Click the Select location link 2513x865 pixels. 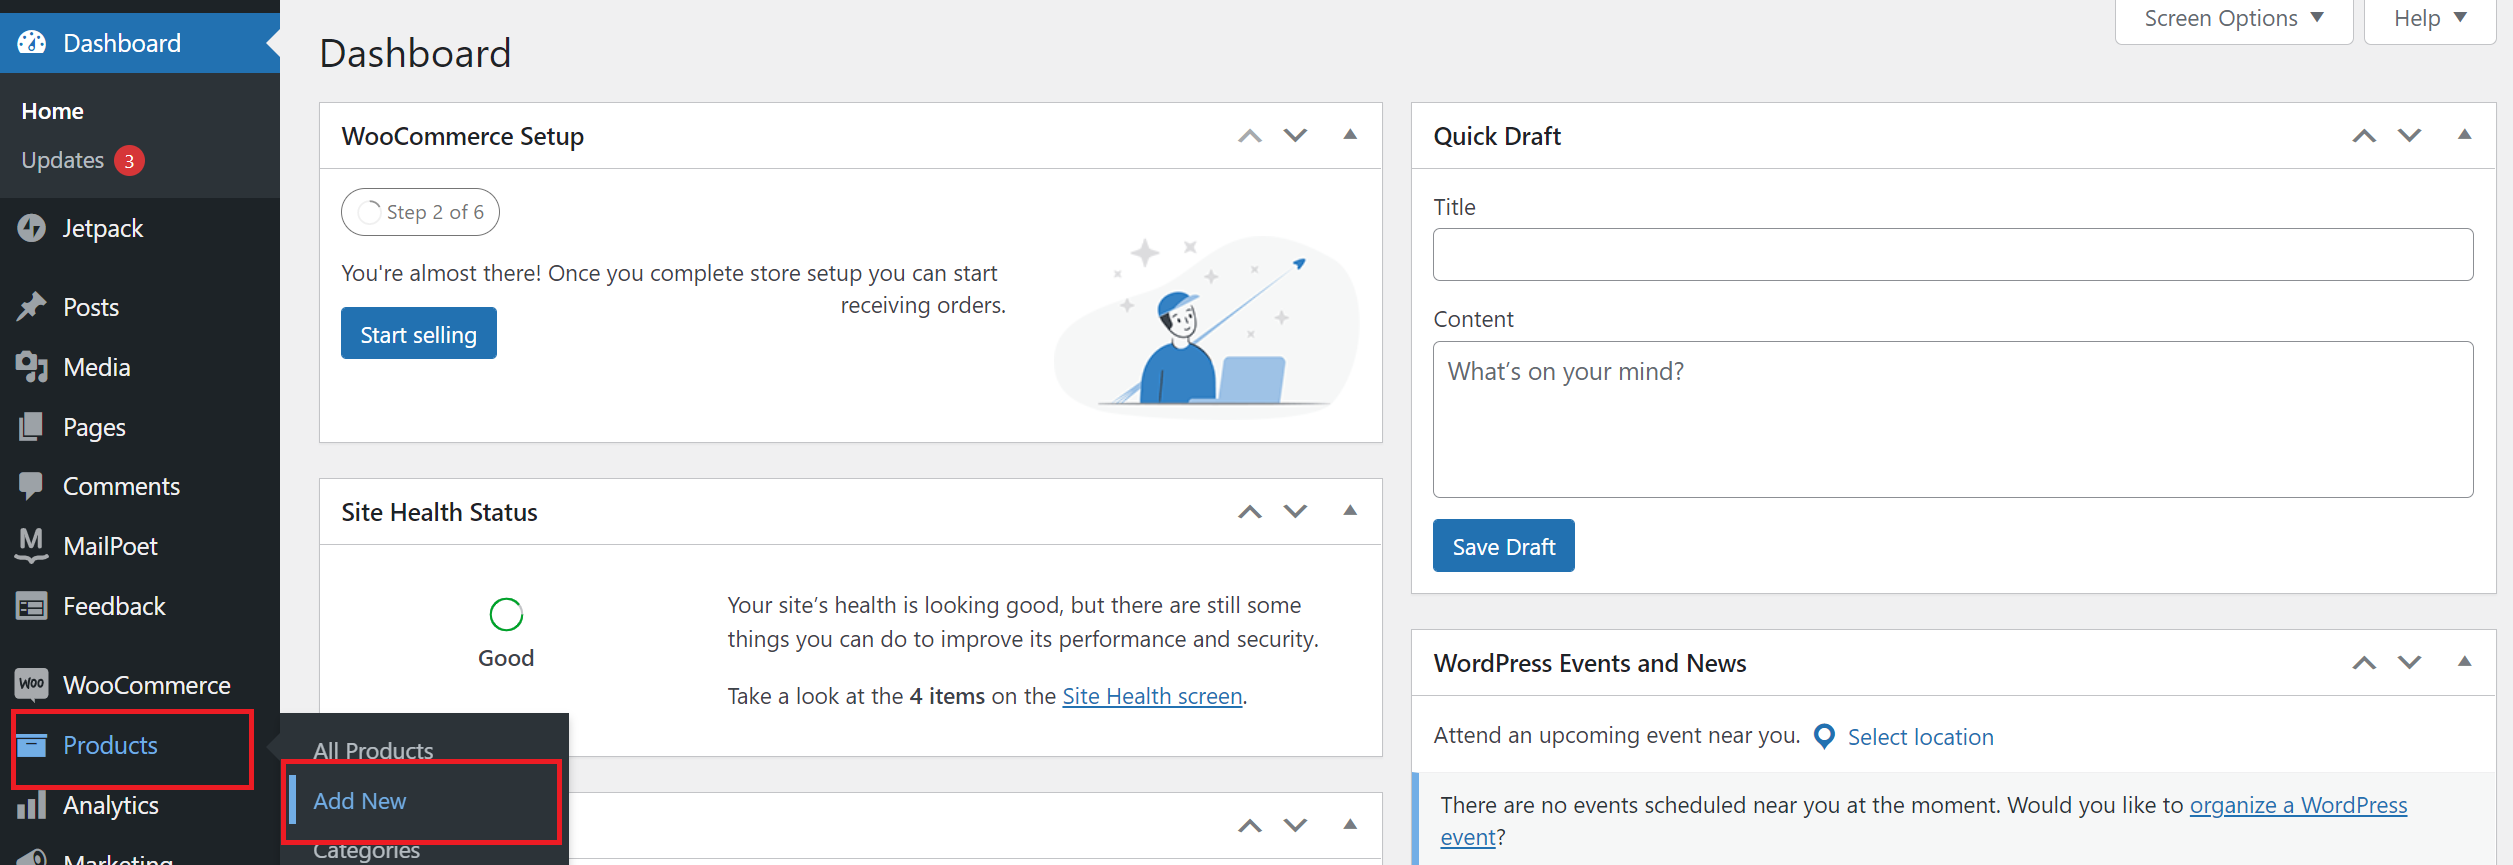point(1920,737)
